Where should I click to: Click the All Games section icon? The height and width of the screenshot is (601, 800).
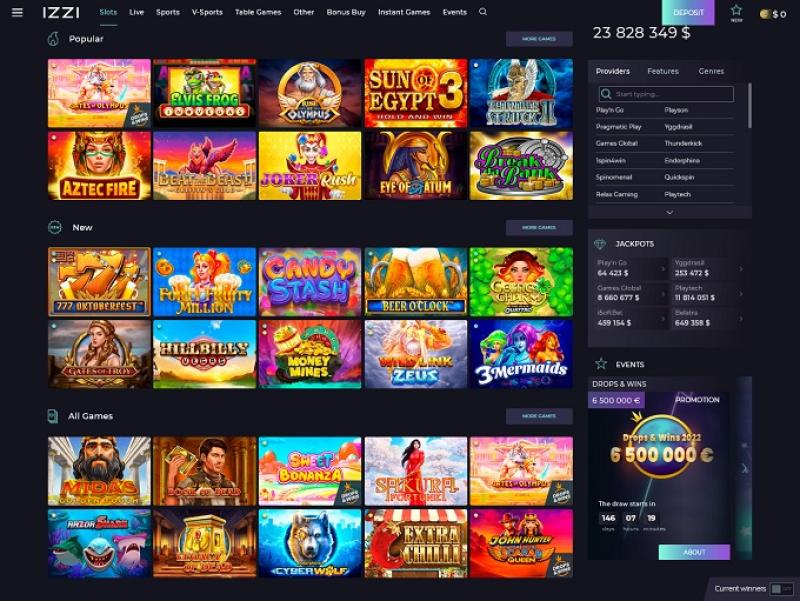[x=53, y=416]
